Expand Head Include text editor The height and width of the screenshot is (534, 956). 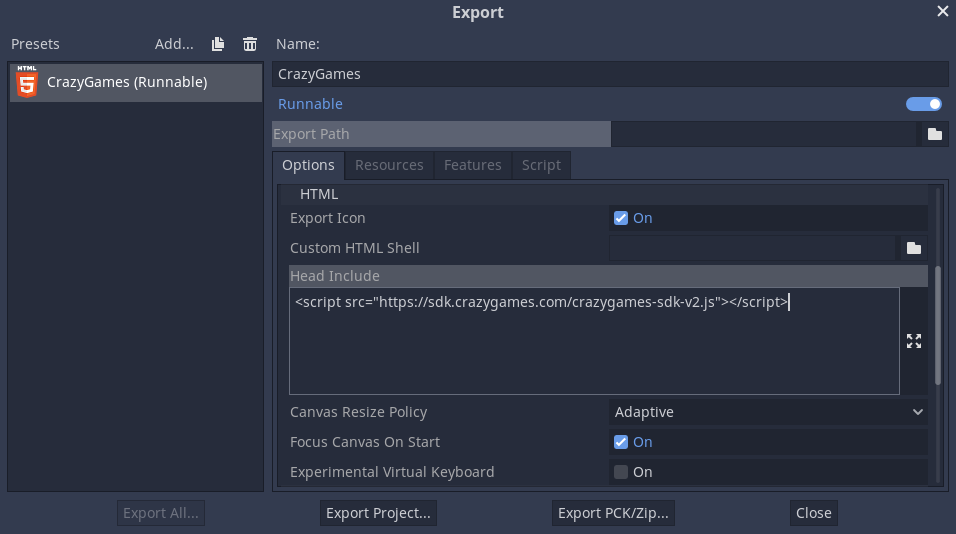pos(913,341)
